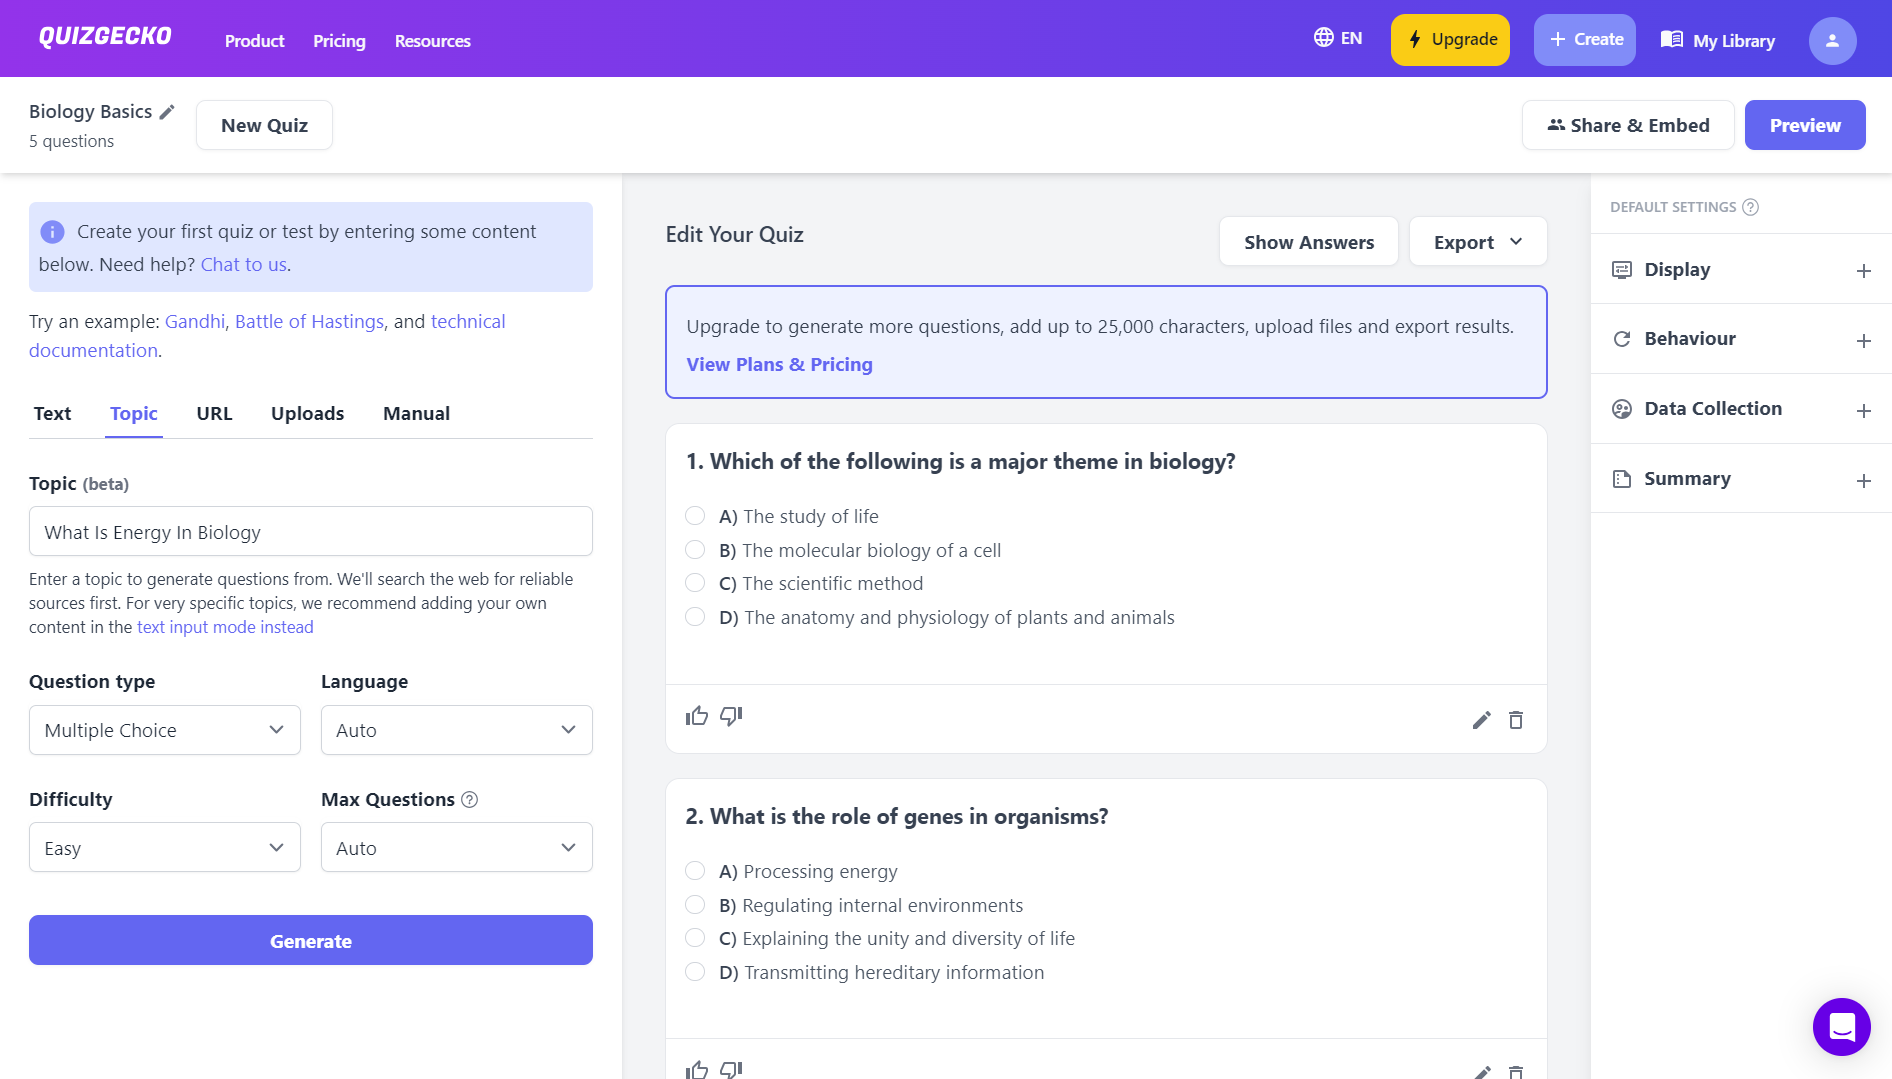Open the chat support bubble
The image size is (1892, 1079).
coord(1841,1027)
